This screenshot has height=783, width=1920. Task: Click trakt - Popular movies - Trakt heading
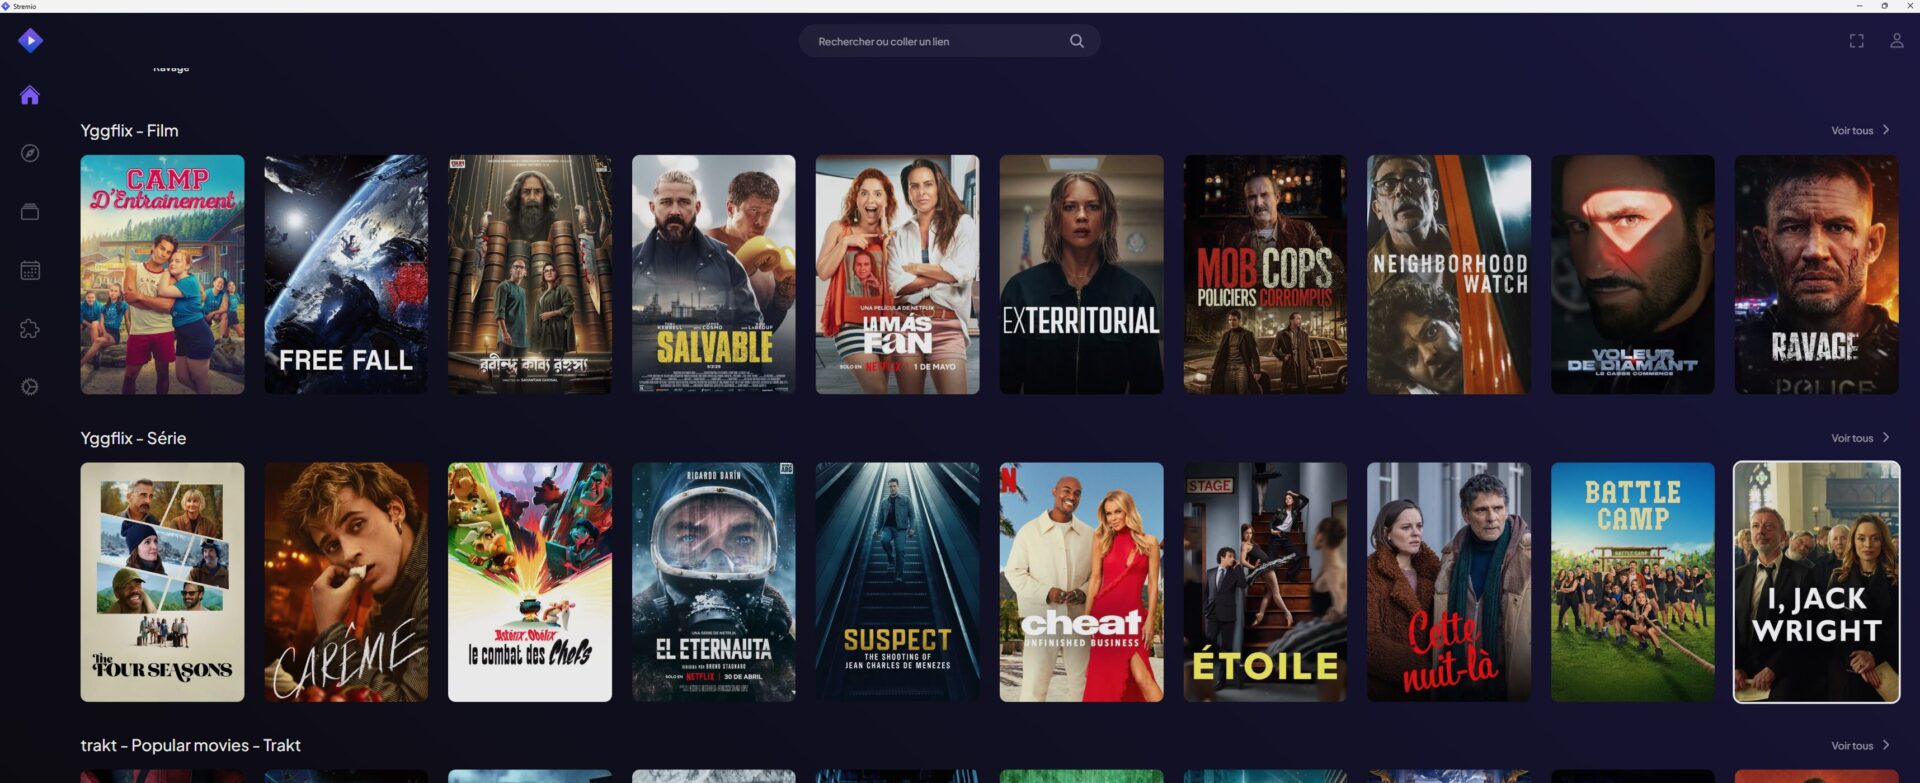tap(190, 746)
